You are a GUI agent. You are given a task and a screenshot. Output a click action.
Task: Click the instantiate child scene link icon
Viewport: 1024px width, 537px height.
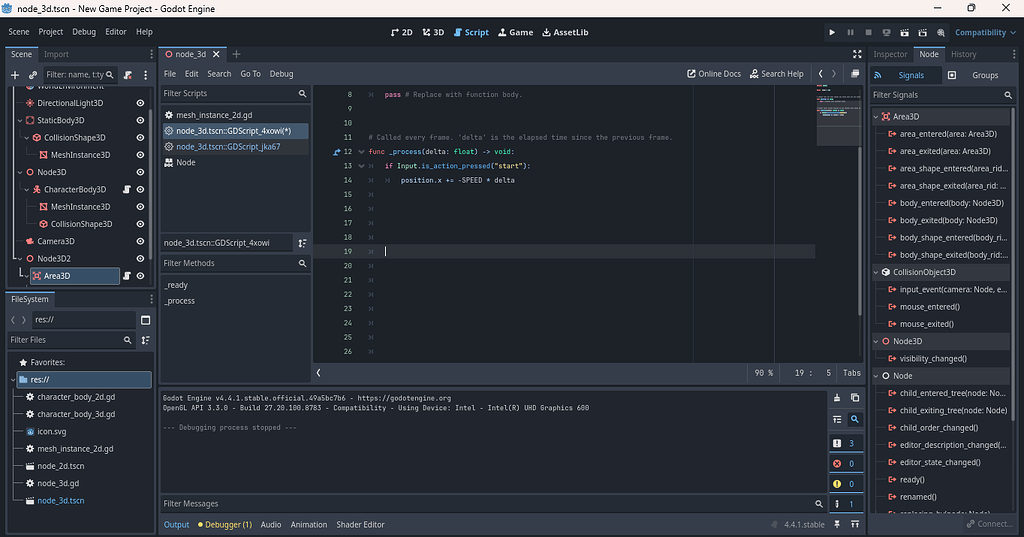point(33,75)
